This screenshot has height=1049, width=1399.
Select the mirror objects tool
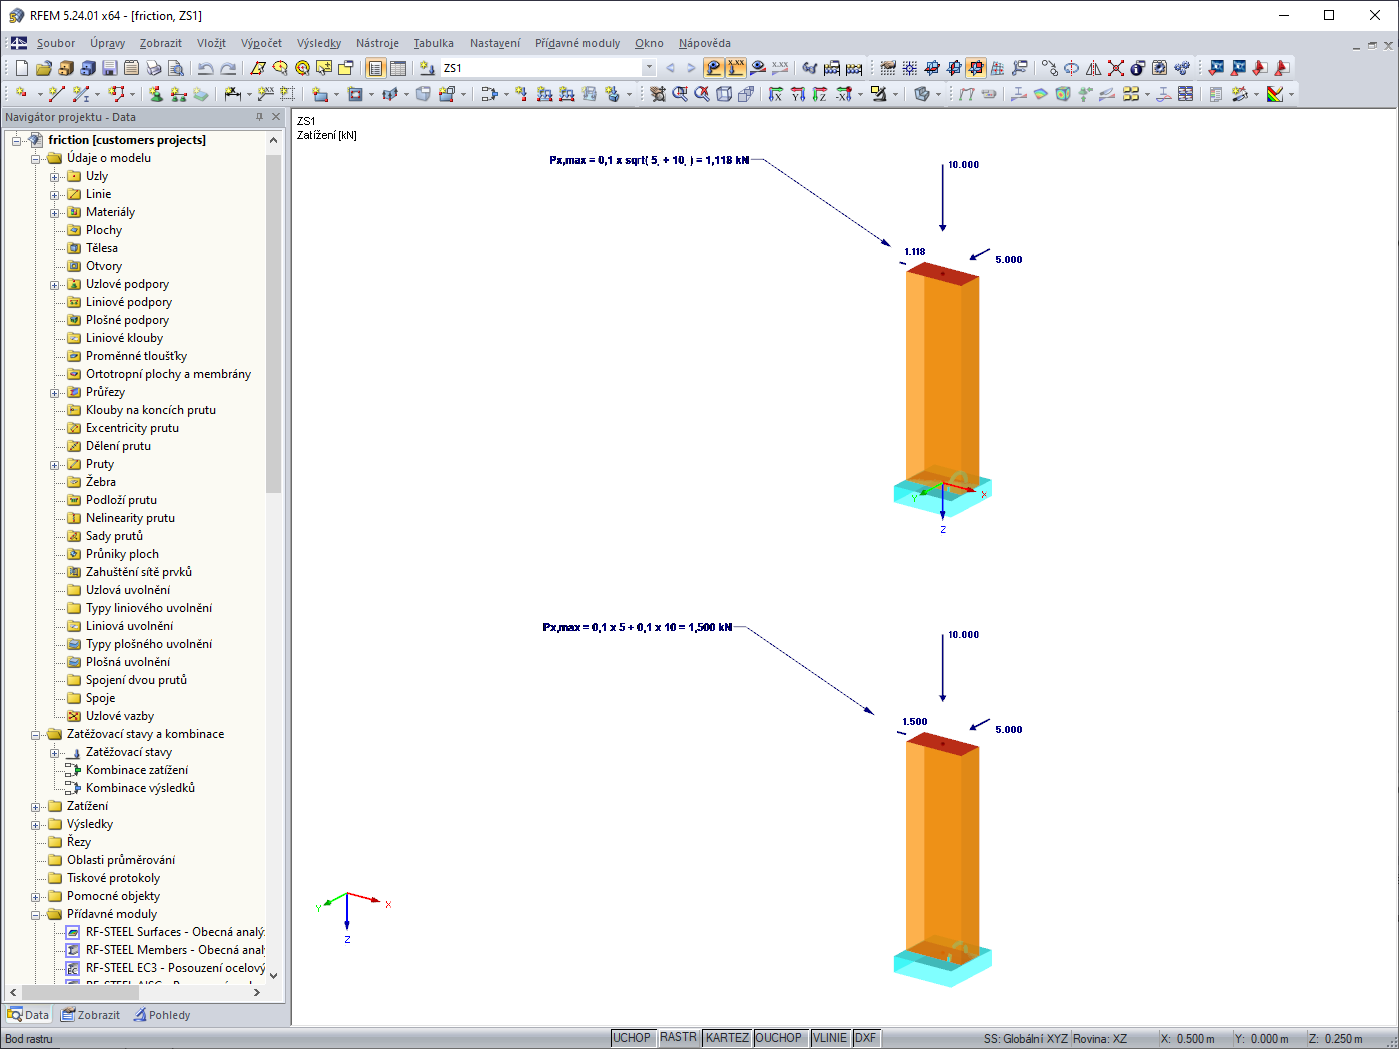[x=1094, y=68]
